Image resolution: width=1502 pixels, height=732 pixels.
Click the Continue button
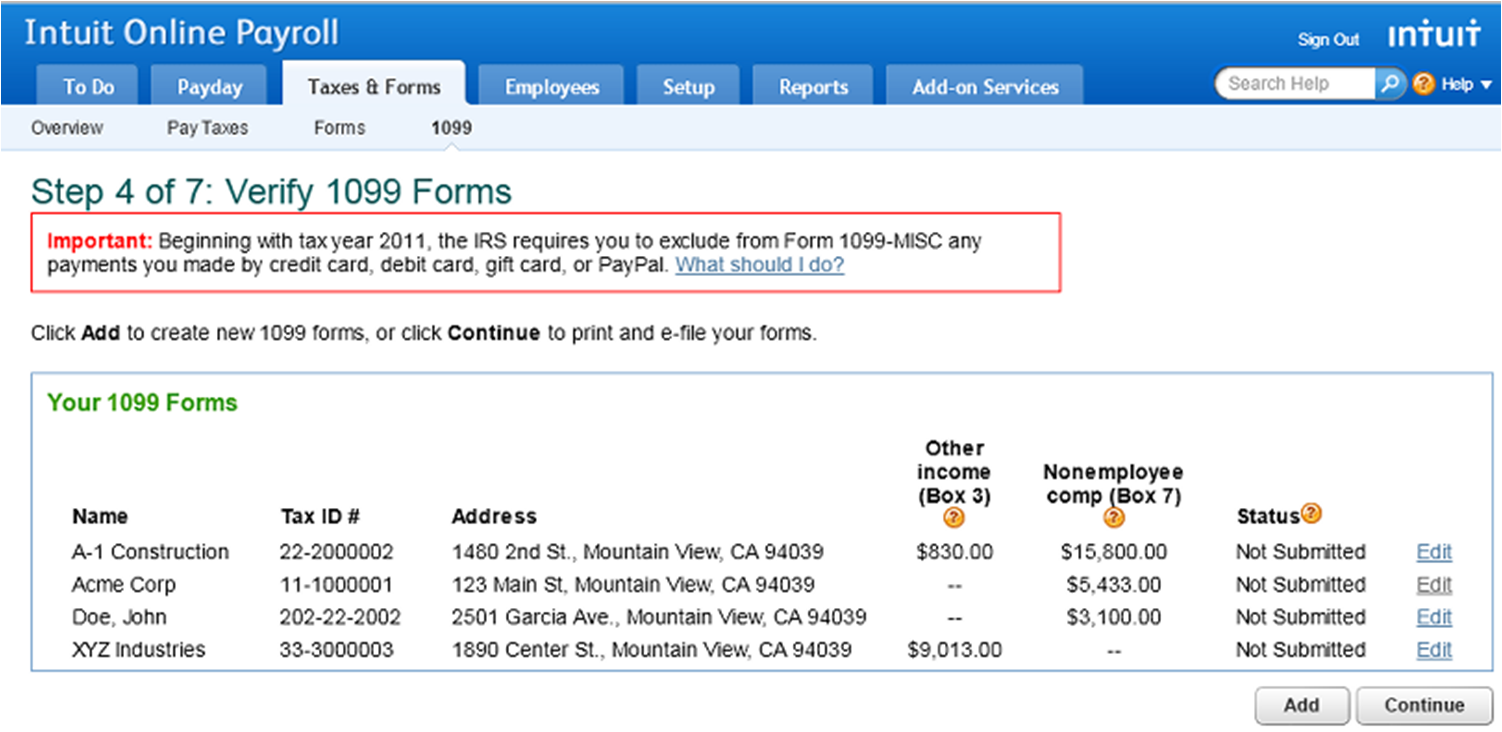coord(1424,705)
